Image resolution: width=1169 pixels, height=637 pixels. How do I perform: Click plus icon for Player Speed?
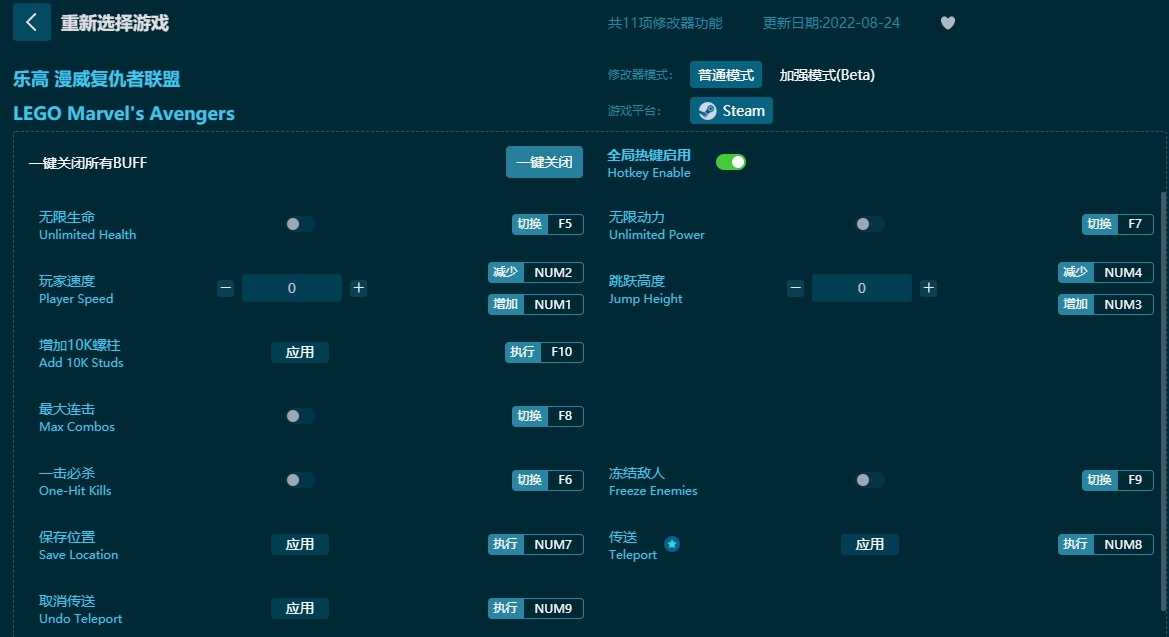(359, 288)
